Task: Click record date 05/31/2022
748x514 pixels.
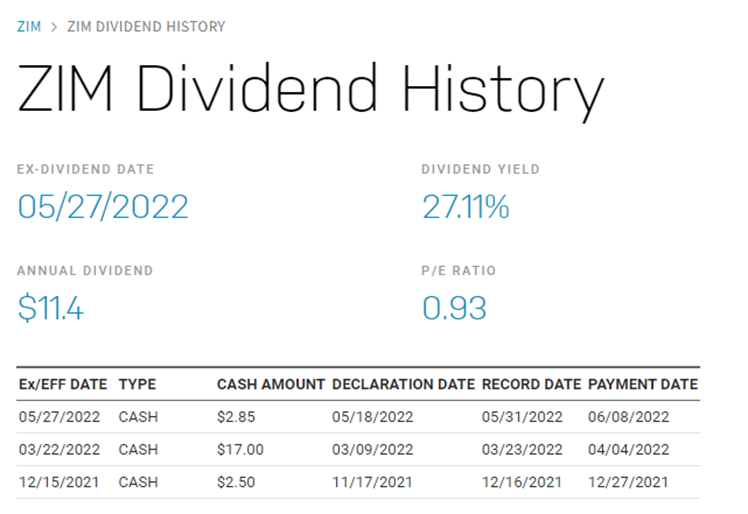Action: coord(522,417)
